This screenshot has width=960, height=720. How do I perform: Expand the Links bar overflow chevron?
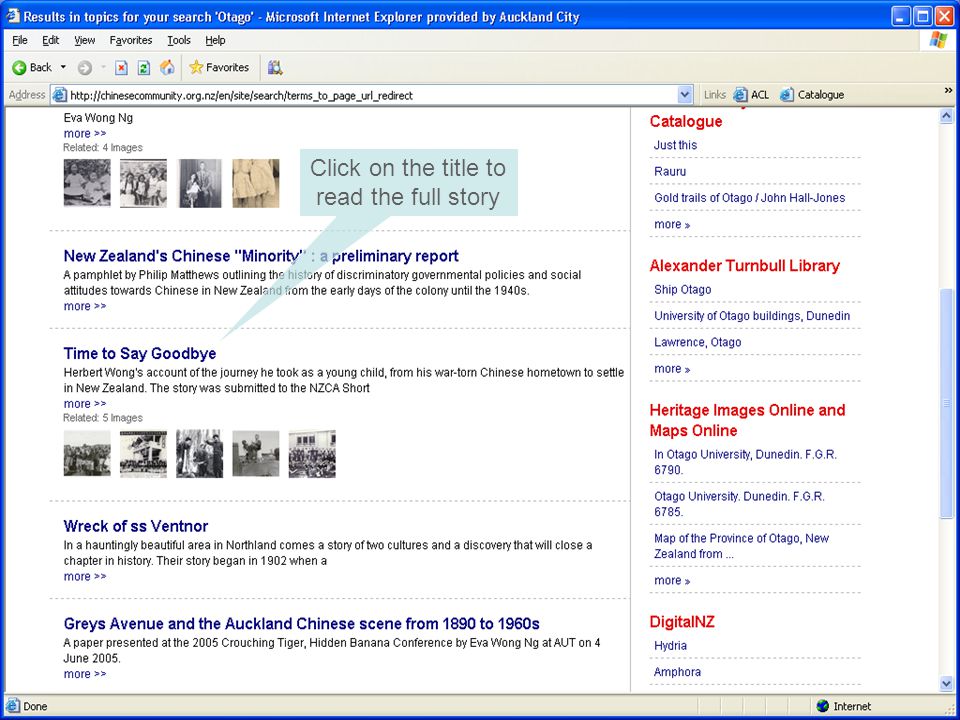coord(948,91)
